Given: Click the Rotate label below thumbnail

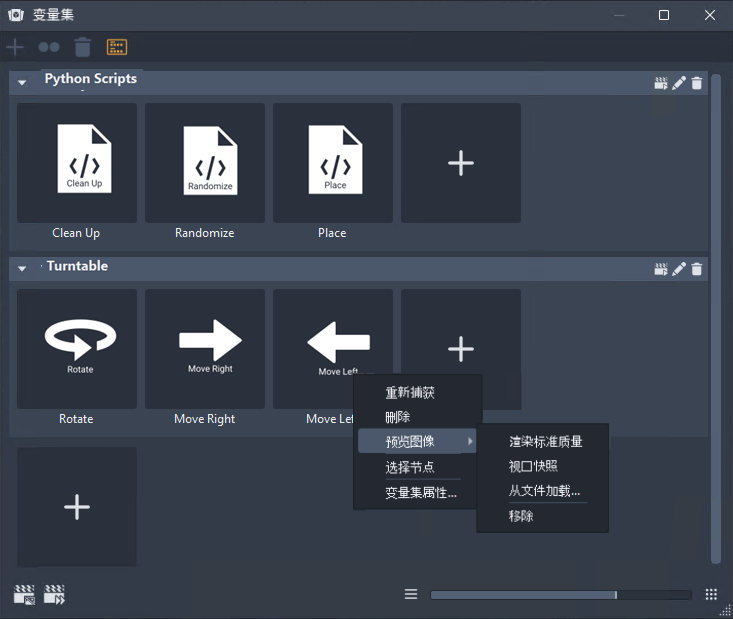Looking at the screenshot, I should click(x=76, y=419).
